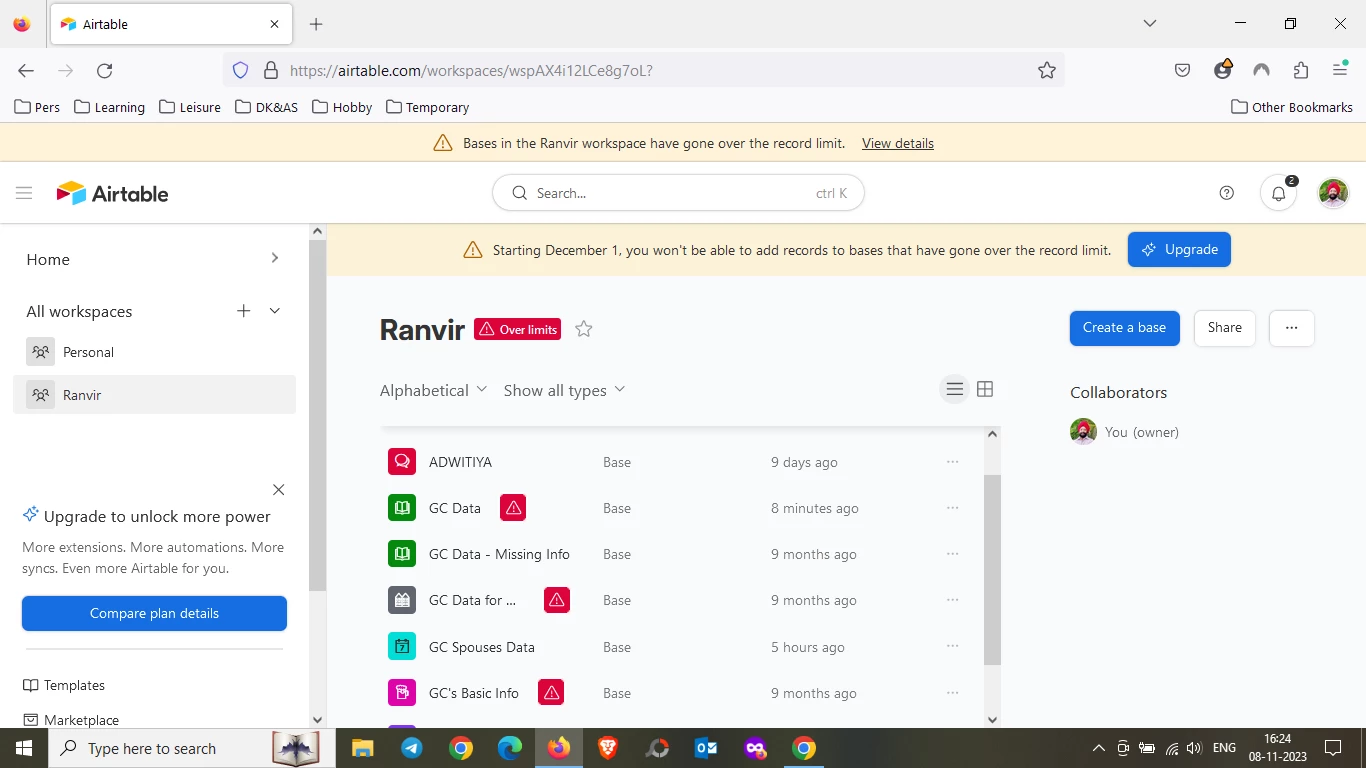Click the Create a base button
Image resolution: width=1366 pixels, height=768 pixels.
[x=1124, y=328]
